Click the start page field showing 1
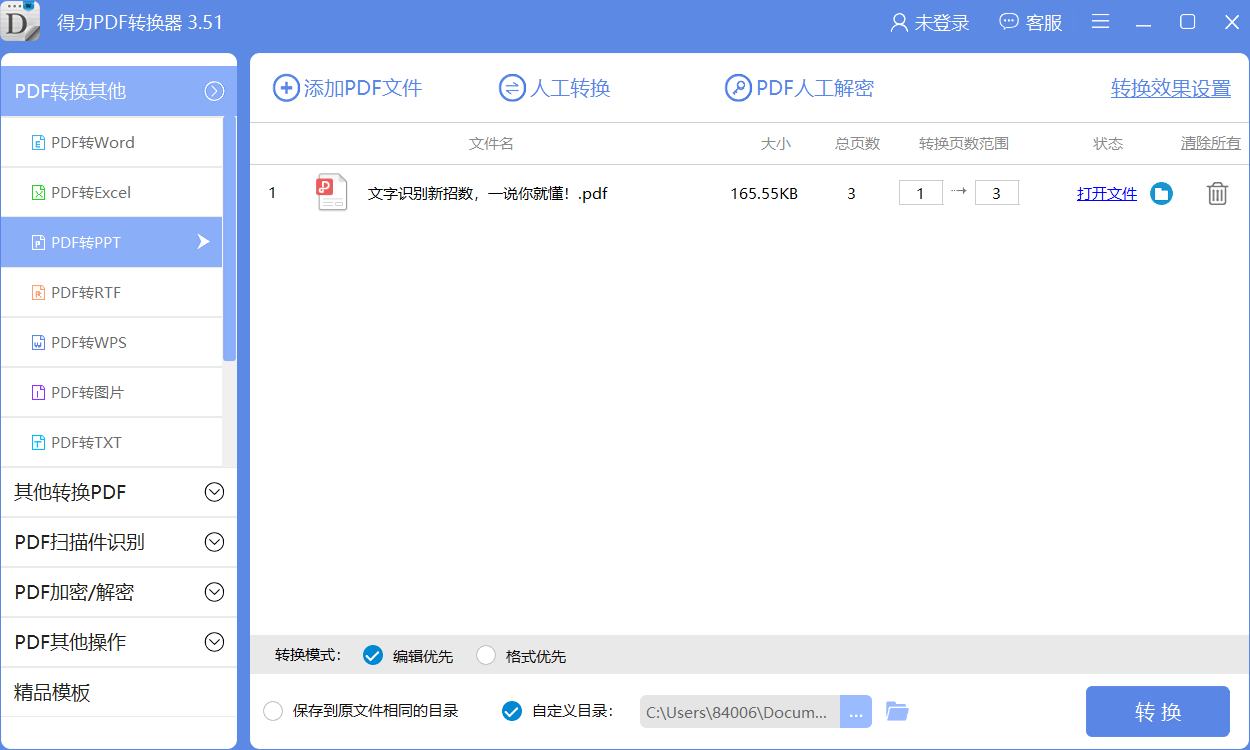Screen dimensions: 1250x750 tap(921, 193)
